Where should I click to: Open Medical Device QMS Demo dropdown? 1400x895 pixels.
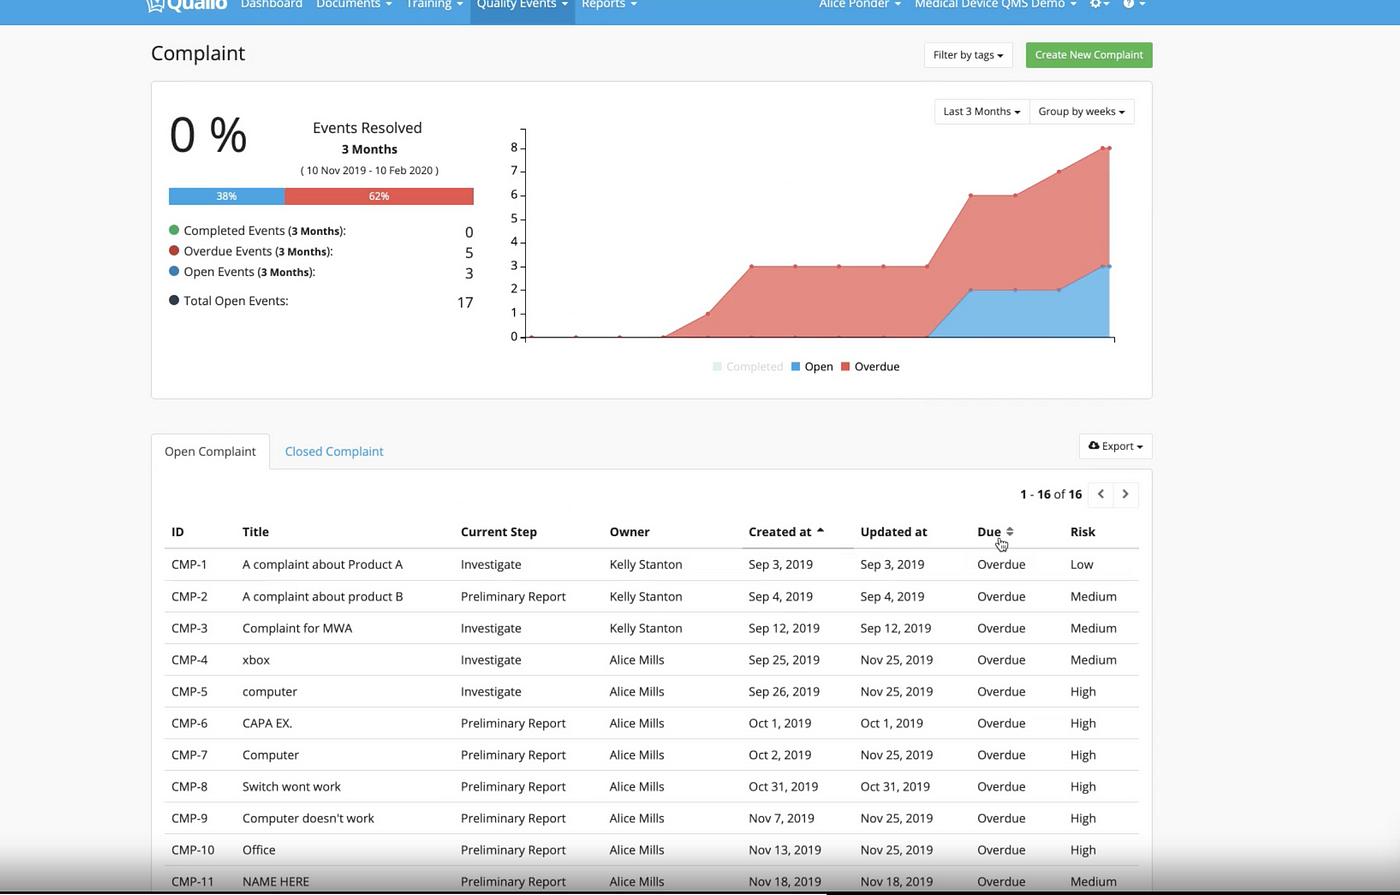pos(996,5)
